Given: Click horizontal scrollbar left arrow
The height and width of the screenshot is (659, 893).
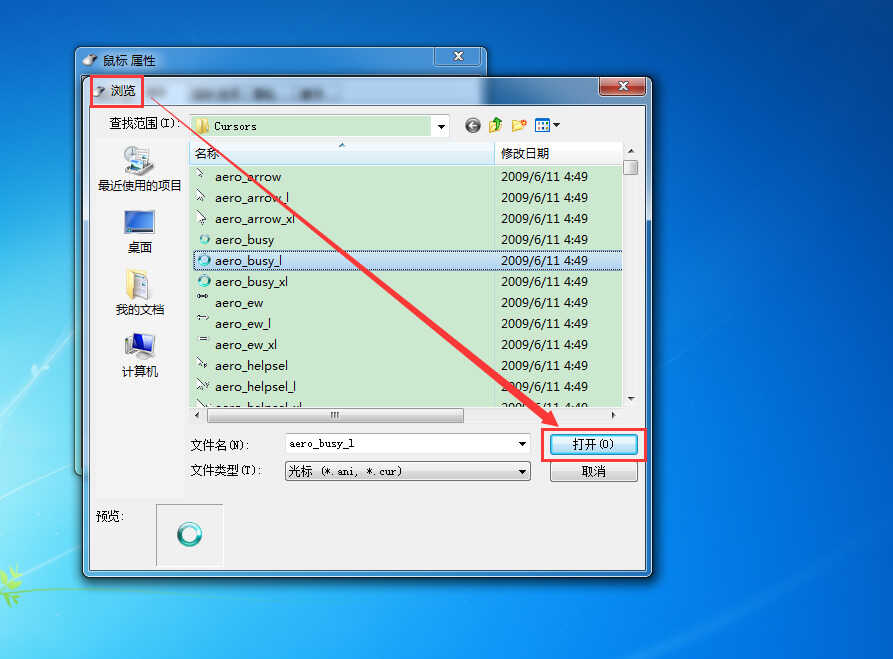Looking at the screenshot, I should tap(197, 415).
